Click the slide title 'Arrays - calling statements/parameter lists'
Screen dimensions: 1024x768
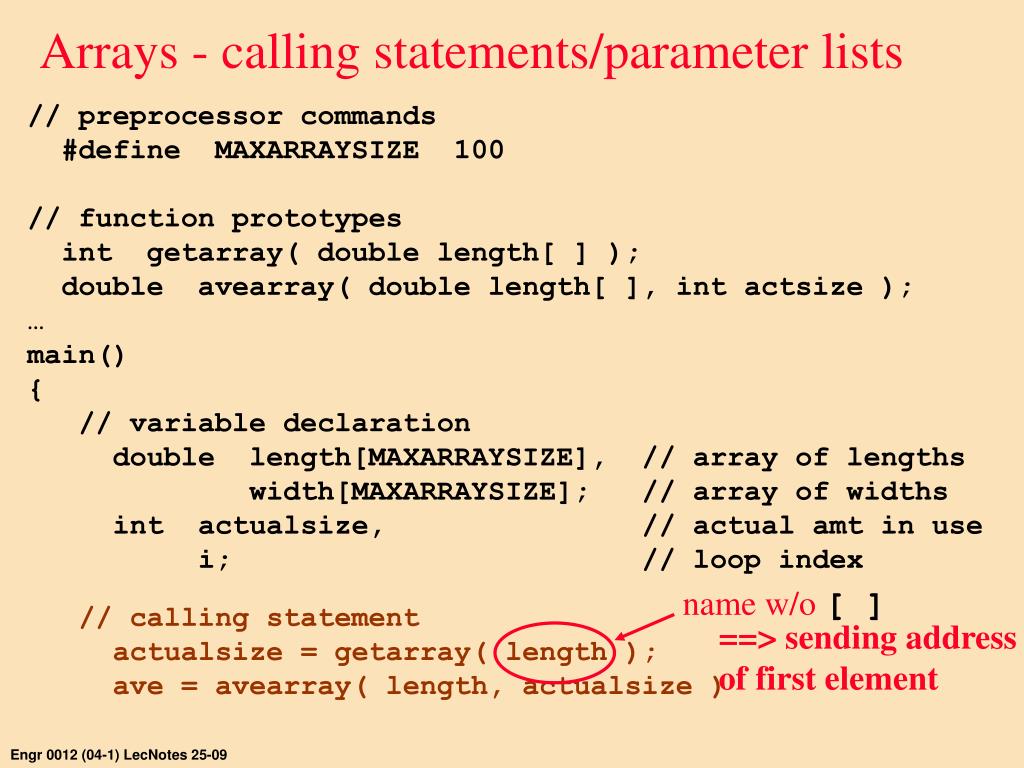471,54
